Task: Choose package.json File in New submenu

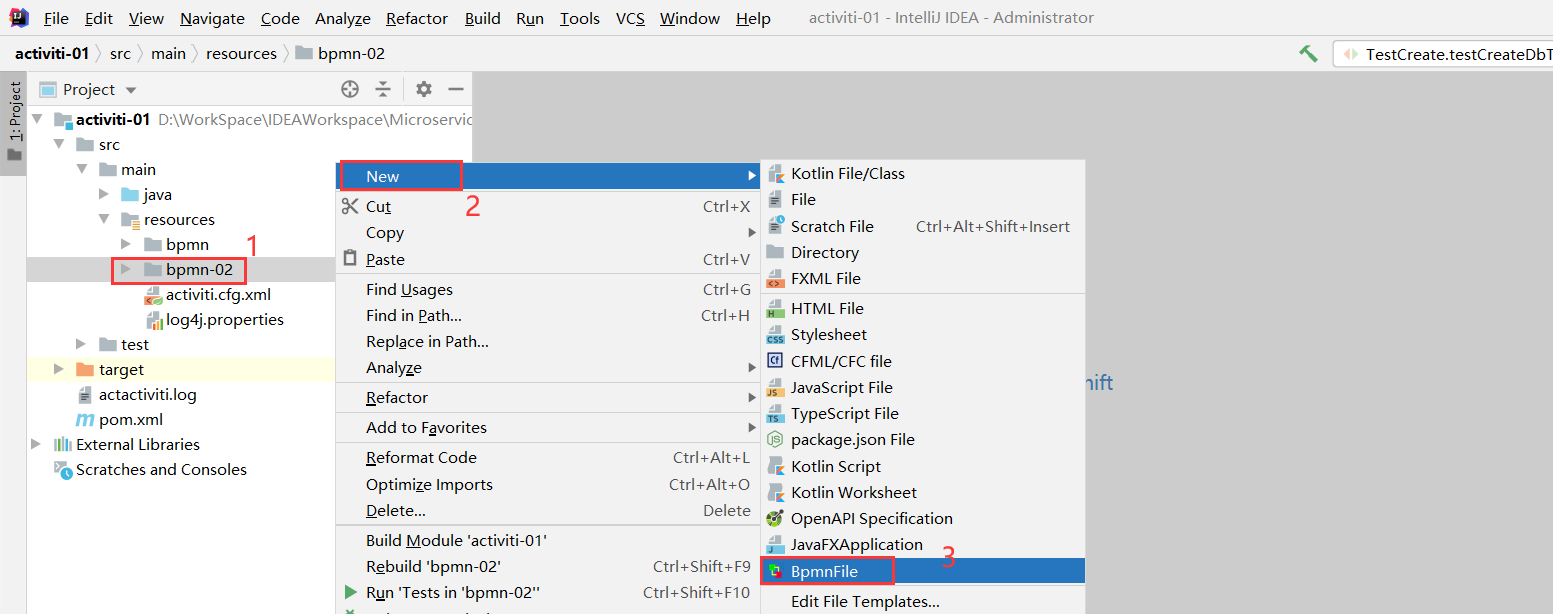Action: click(923, 439)
